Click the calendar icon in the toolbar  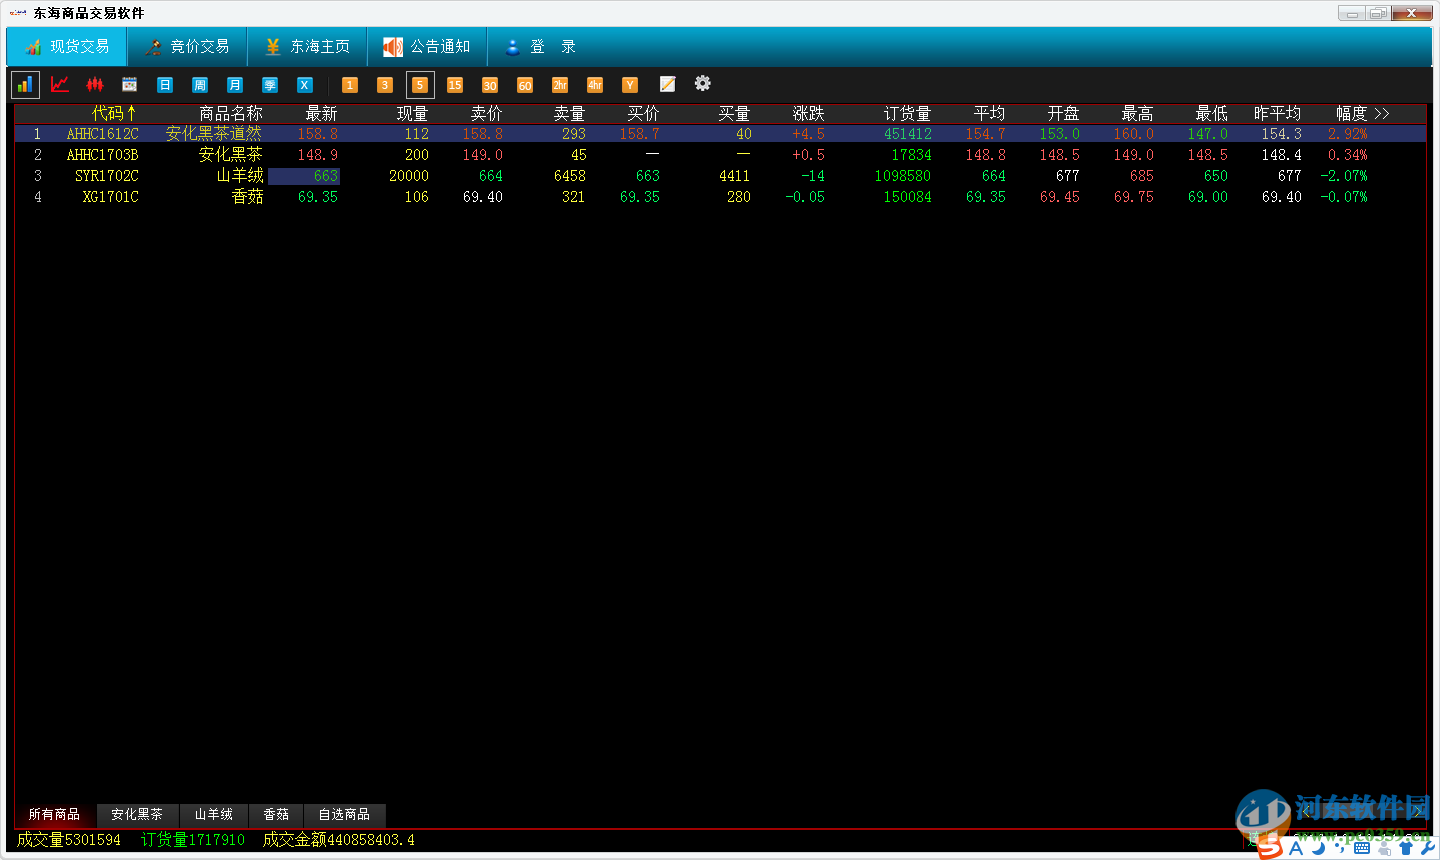pos(130,85)
